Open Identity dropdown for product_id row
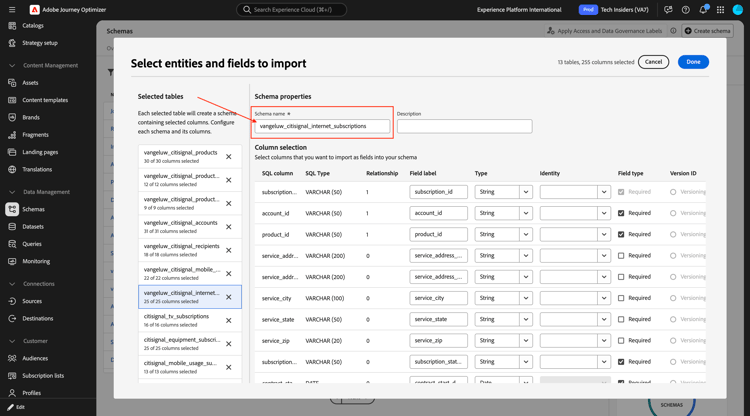This screenshot has height=416, width=750. 603,234
